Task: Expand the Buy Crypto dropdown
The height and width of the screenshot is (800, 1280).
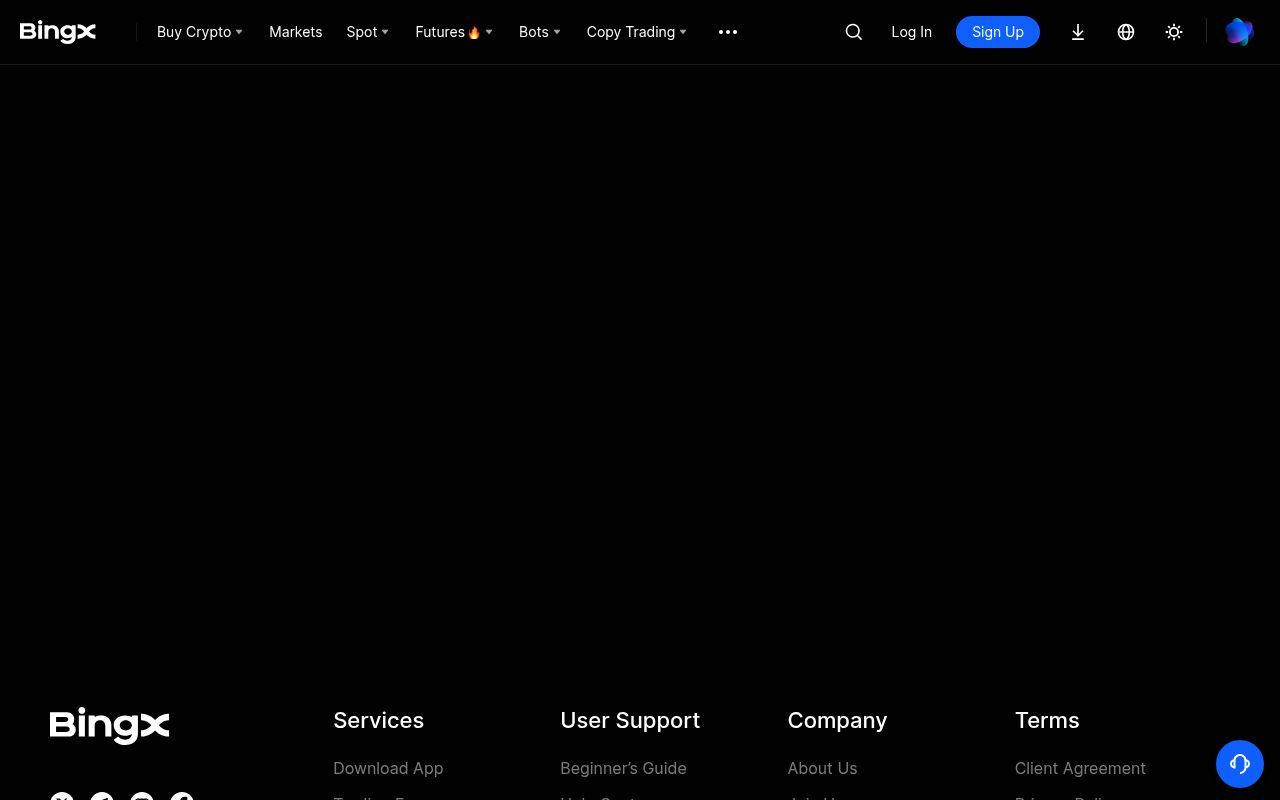Action: pos(200,32)
